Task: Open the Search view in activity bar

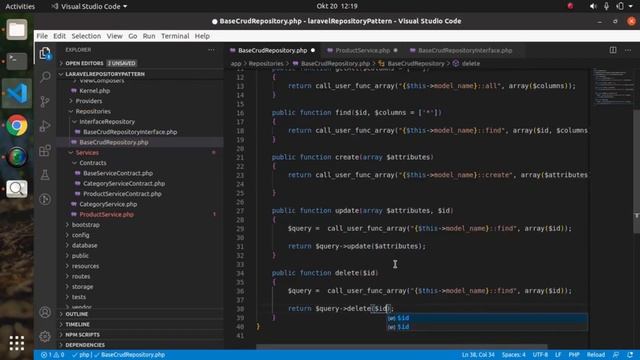Action: [x=45, y=77]
